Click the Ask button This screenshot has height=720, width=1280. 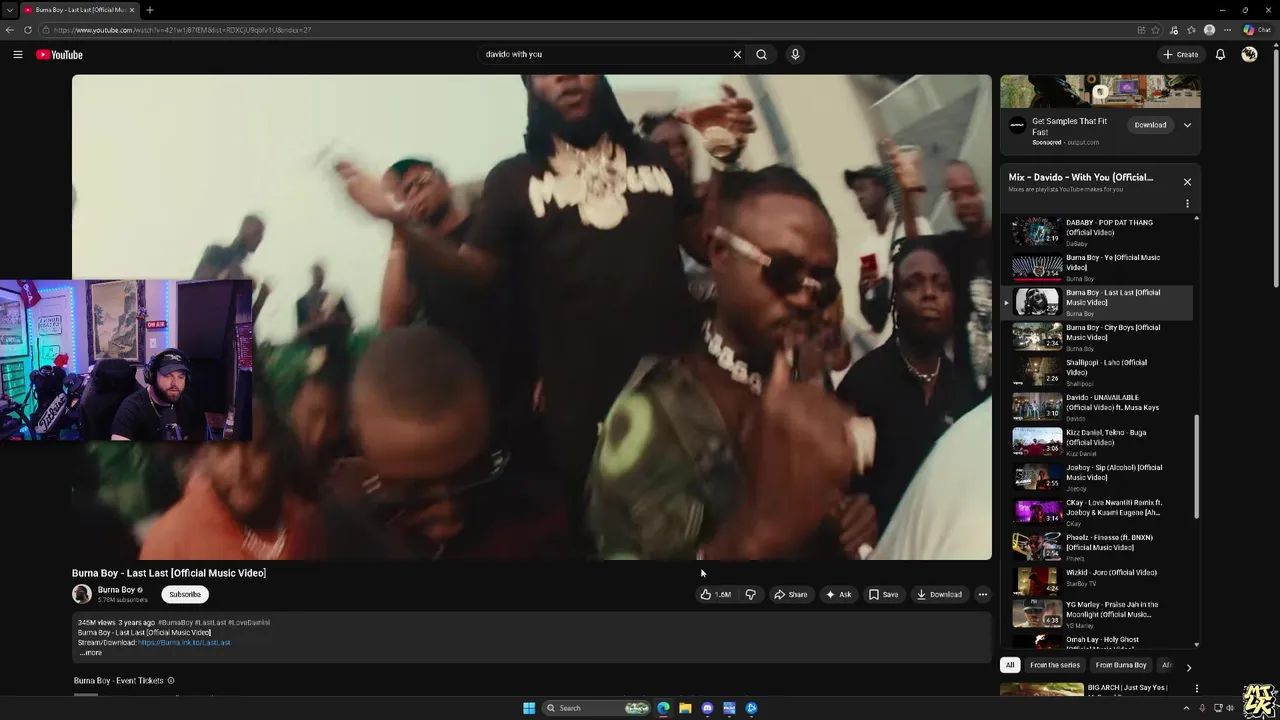coord(838,594)
